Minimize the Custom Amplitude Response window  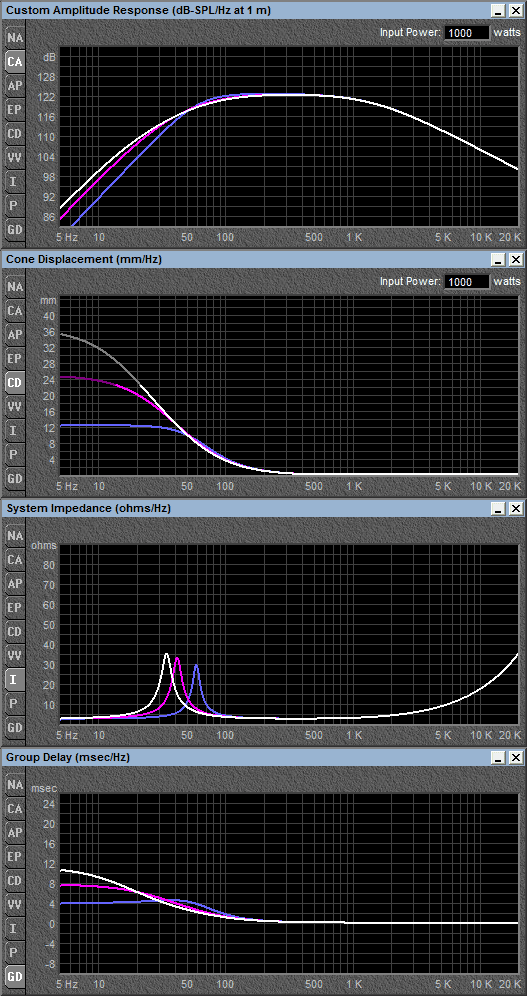pyautogui.click(x=499, y=11)
